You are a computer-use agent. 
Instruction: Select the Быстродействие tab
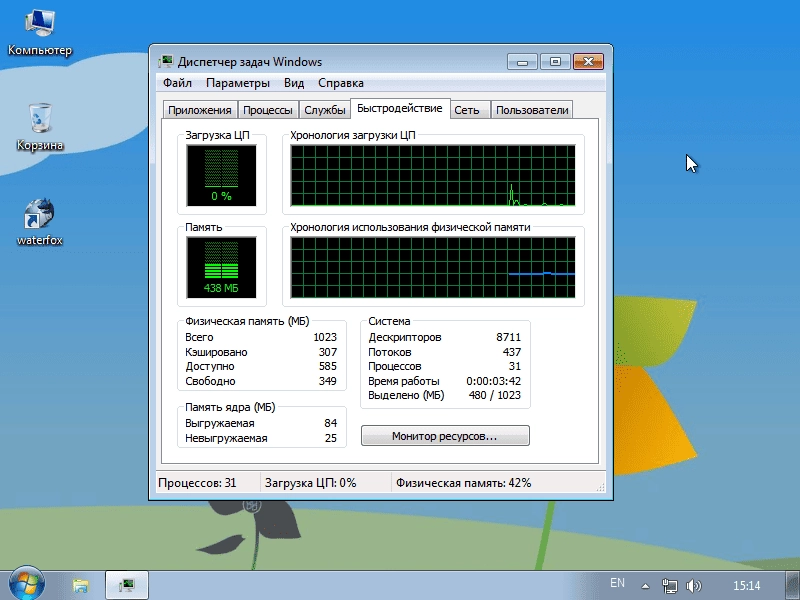399,108
